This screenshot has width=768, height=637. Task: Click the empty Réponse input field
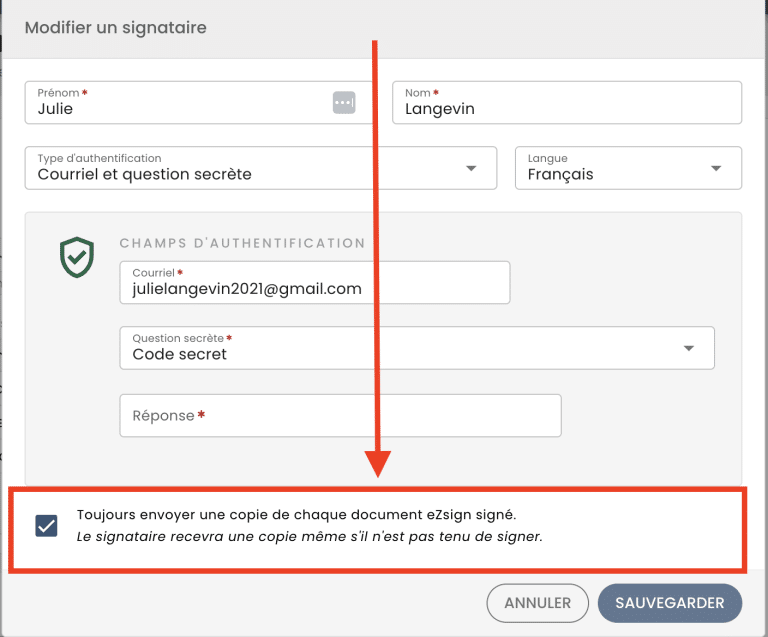click(340, 416)
